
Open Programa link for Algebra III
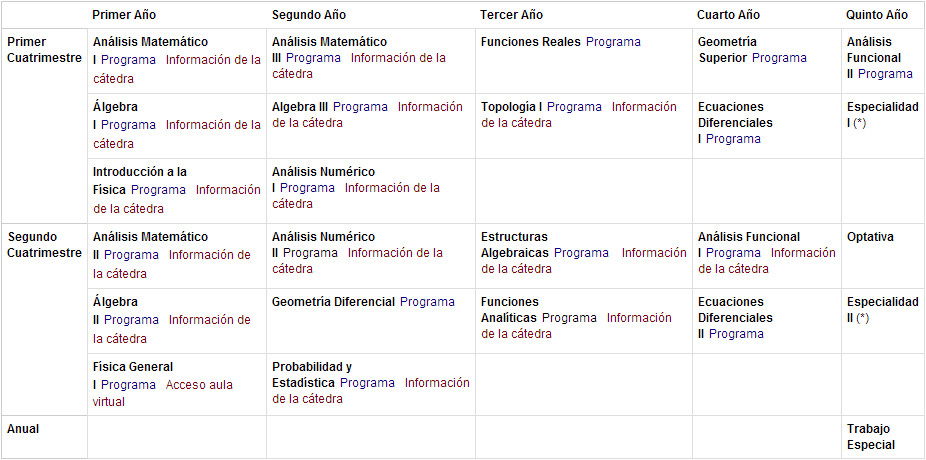pos(360,107)
